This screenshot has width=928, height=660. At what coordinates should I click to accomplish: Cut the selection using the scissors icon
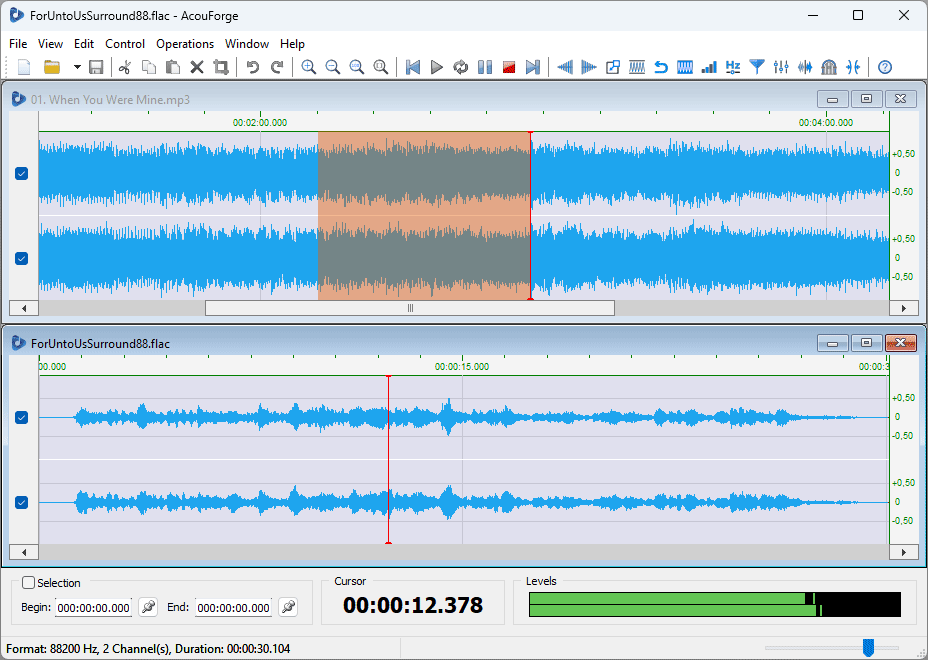click(124, 67)
